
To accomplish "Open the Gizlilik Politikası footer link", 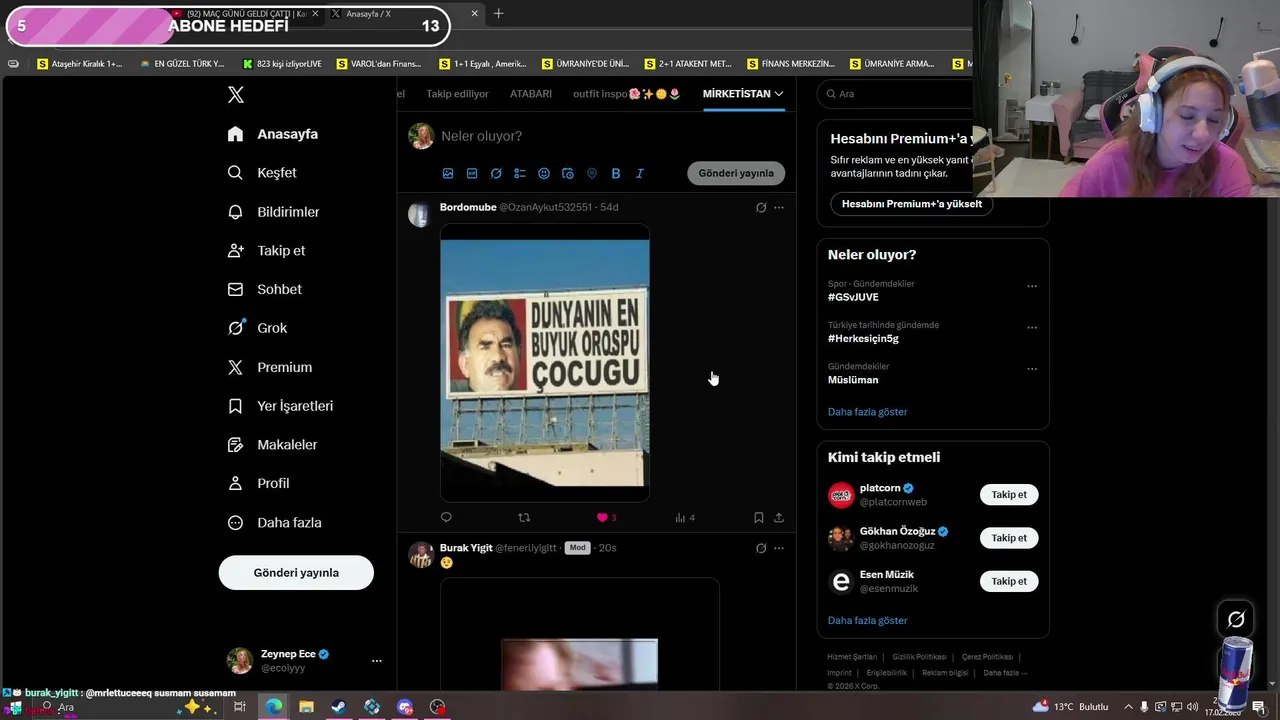I will (x=919, y=657).
